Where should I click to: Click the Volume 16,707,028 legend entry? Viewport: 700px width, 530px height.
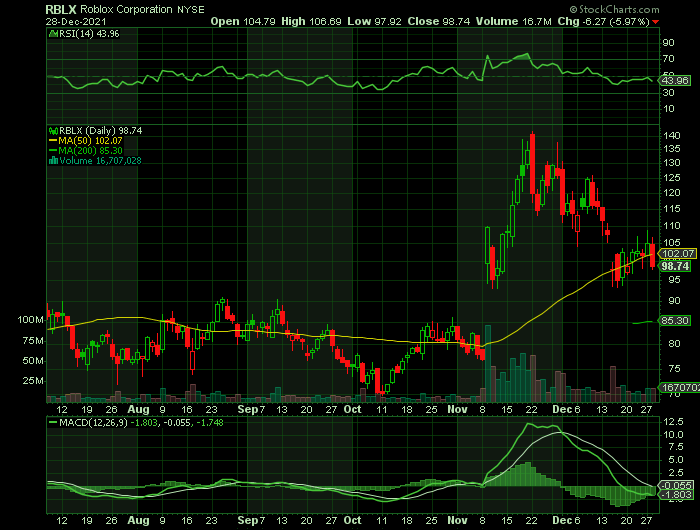pos(100,161)
